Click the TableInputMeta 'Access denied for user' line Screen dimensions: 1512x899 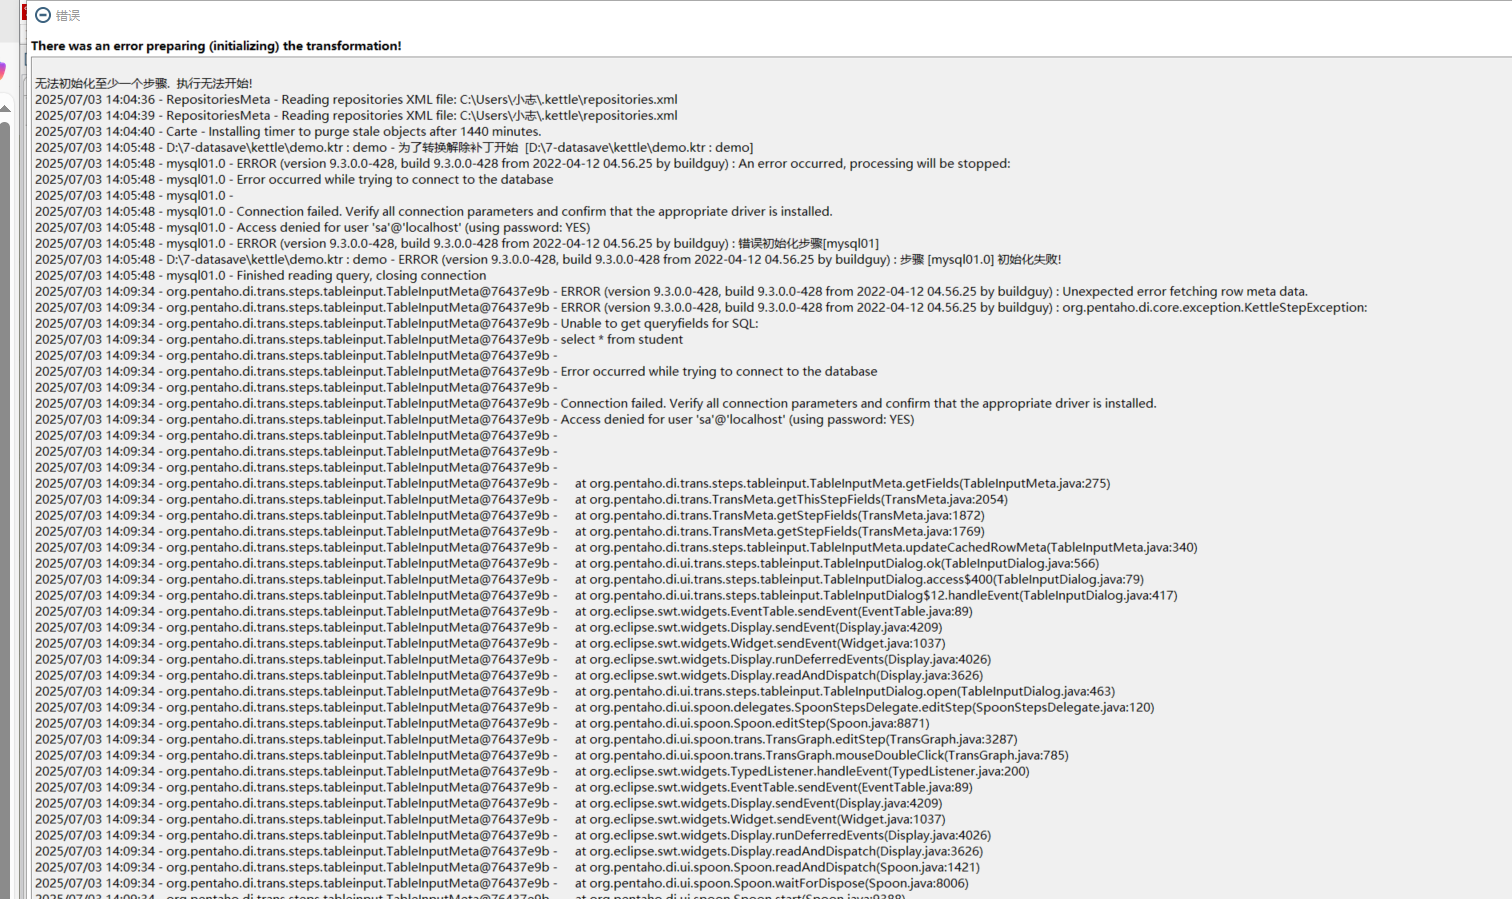[475, 419]
